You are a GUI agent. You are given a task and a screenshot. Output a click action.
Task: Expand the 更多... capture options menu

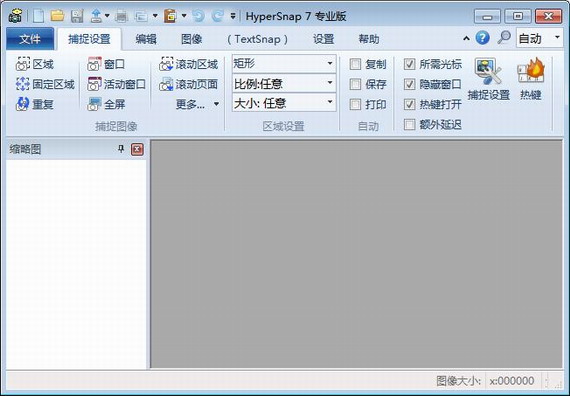[197, 105]
